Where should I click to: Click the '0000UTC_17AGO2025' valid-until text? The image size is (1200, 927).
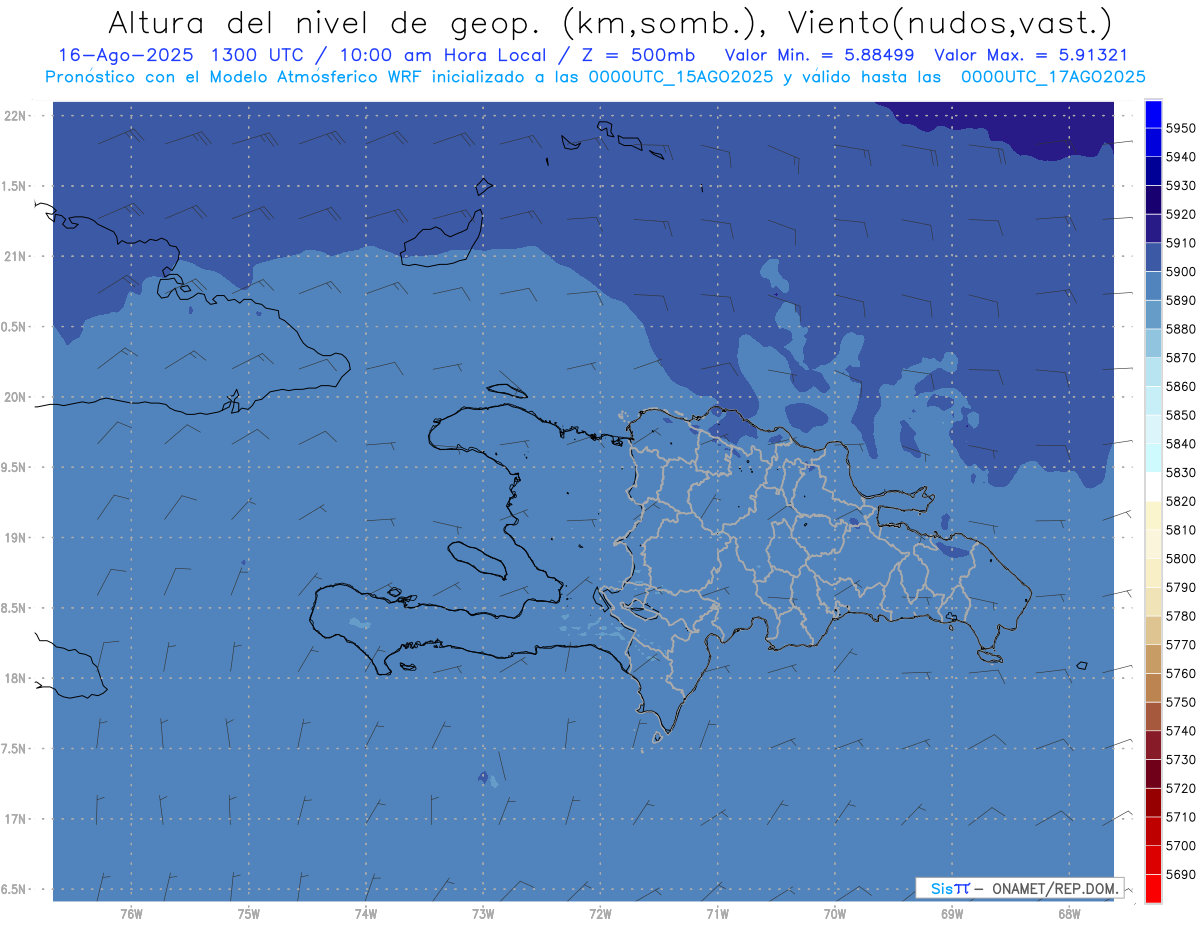(1053, 77)
